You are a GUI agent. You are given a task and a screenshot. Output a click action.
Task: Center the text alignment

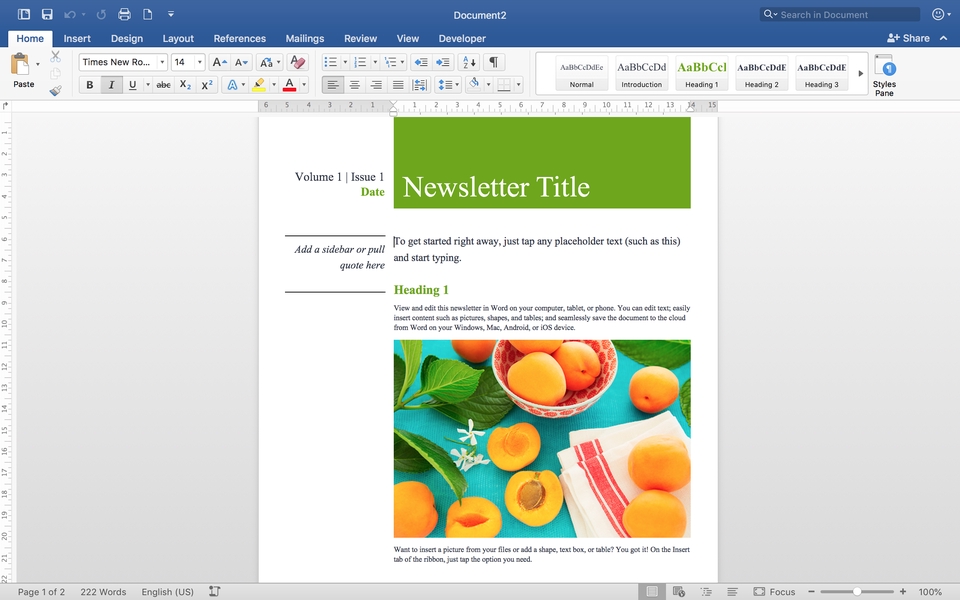pos(354,84)
